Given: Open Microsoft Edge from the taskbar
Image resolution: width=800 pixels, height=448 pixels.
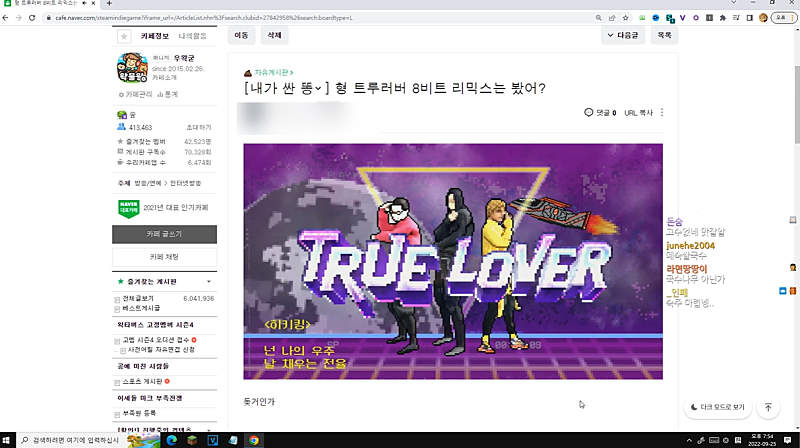Looking at the screenshot, I should coord(171,440).
